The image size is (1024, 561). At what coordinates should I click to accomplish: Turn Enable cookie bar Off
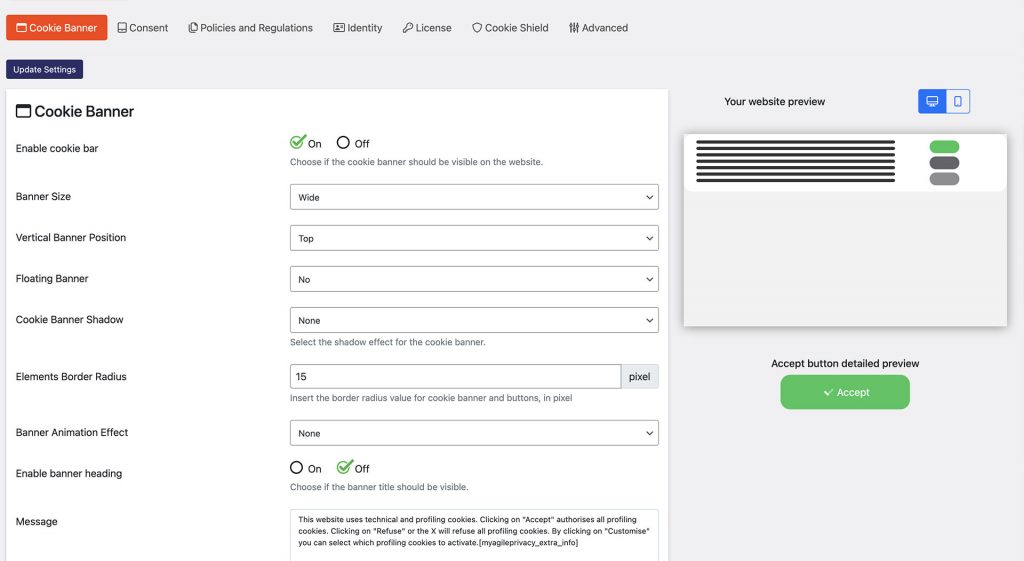click(343, 142)
